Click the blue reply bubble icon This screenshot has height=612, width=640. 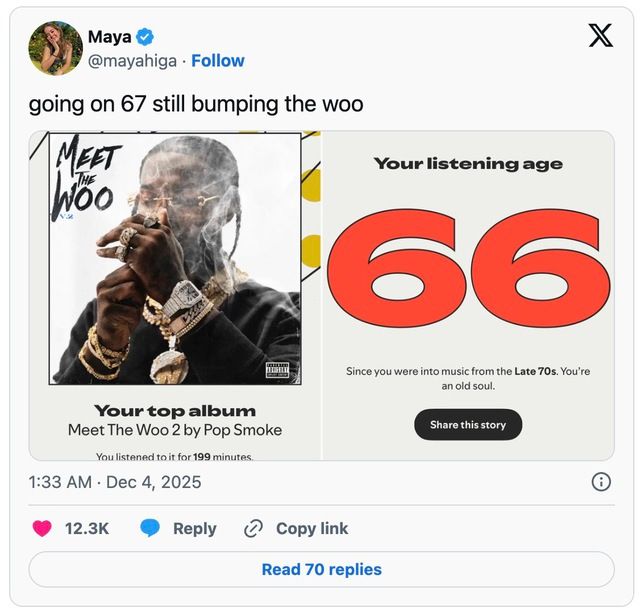tap(151, 528)
